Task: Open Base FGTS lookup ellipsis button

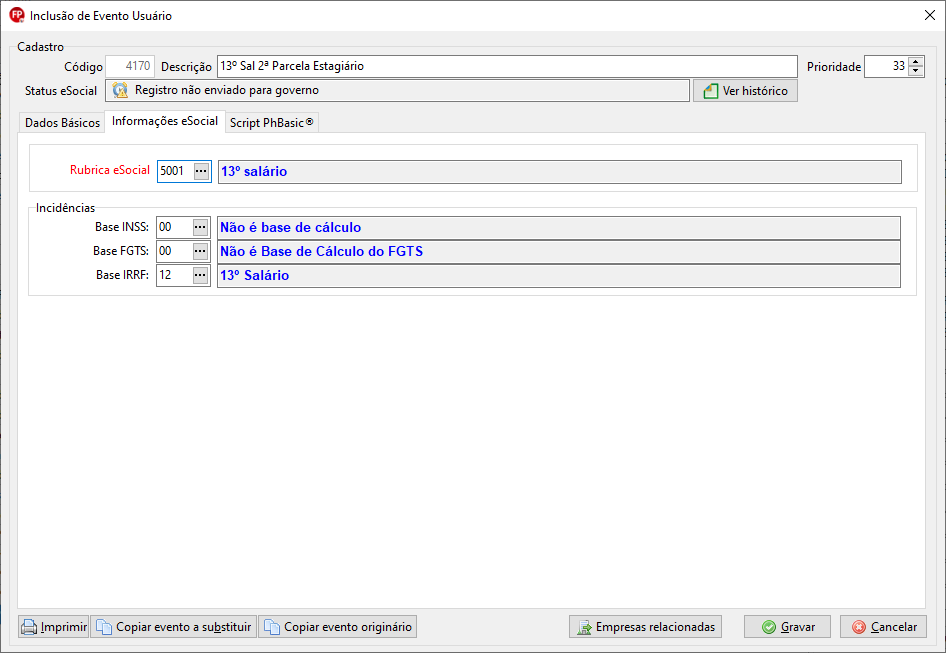Action: (x=200, y=251)
